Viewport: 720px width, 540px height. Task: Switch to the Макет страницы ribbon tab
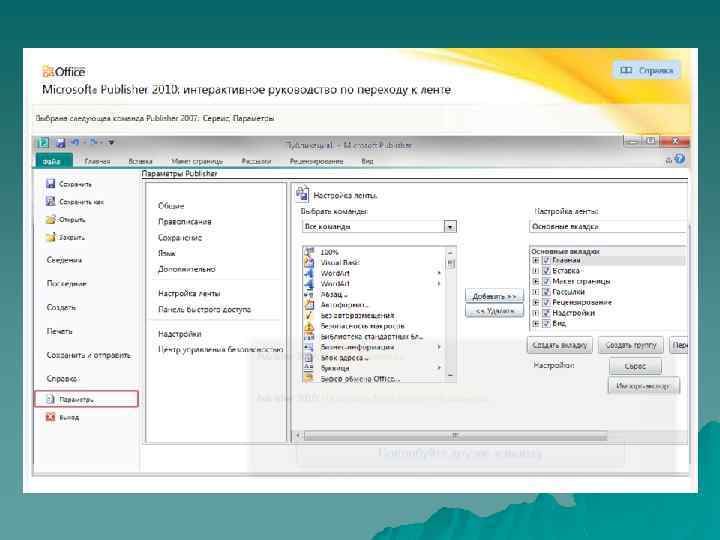(x=197, y=161)
